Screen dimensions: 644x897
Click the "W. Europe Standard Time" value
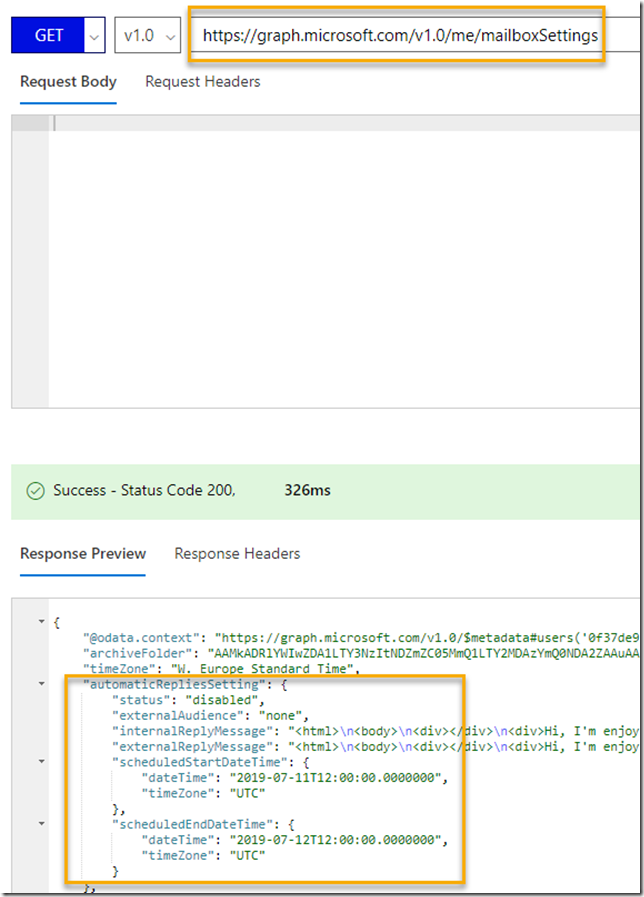[x=262, y=669]
